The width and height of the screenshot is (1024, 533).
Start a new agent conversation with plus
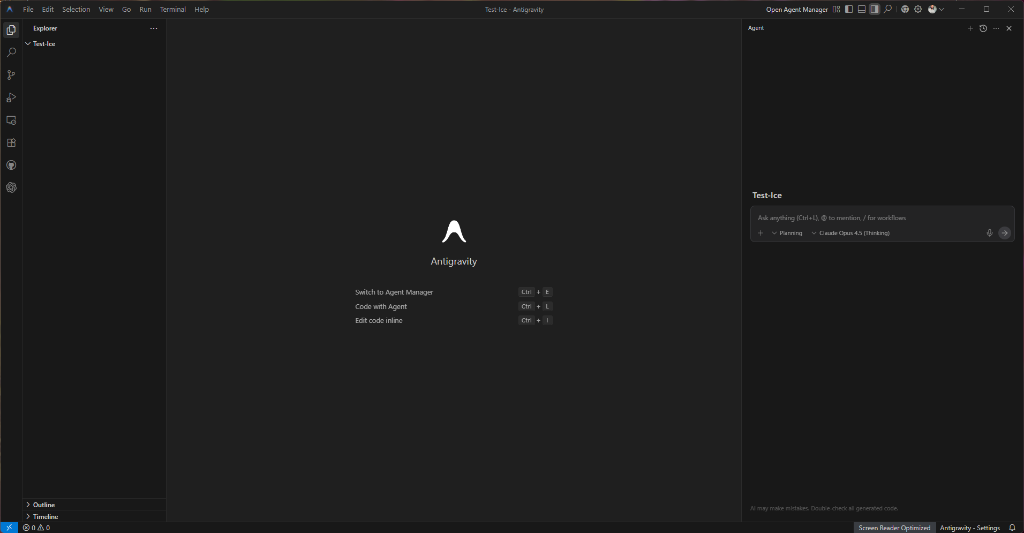tap(970, 28)
